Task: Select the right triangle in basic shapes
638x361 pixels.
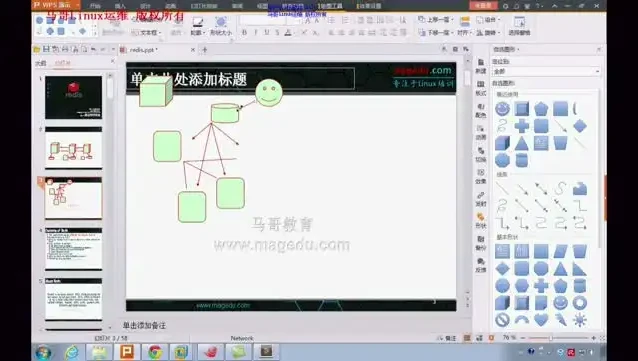Action: (x=580, y=269)
